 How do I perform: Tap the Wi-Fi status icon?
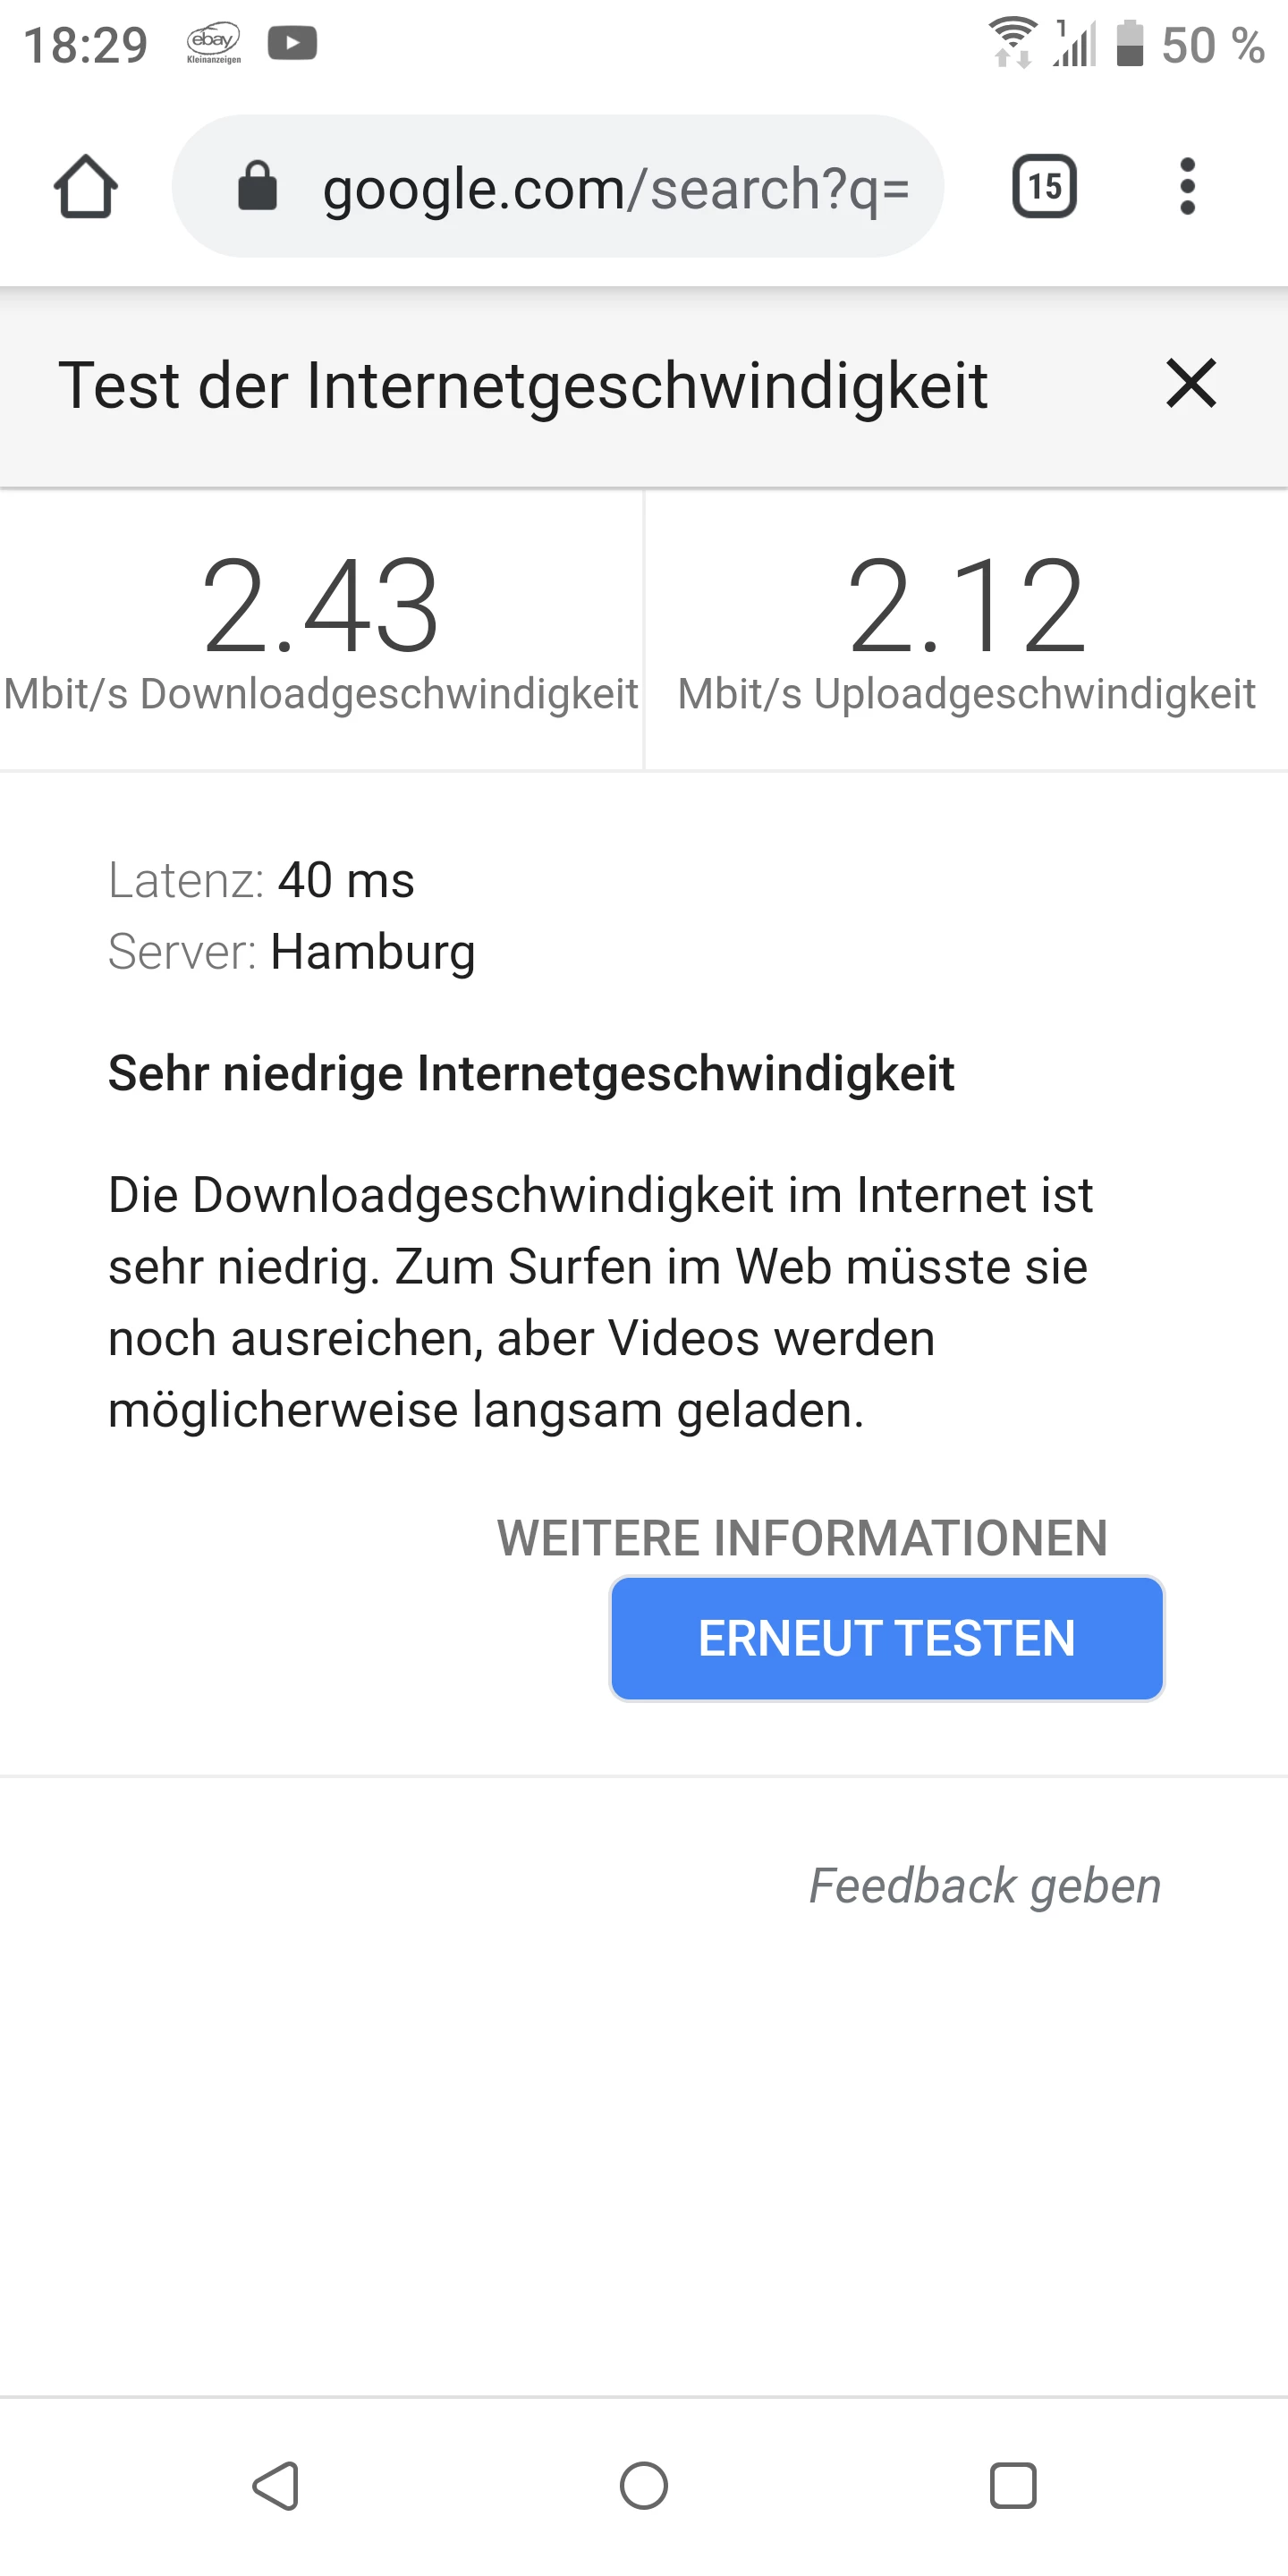(1013, 43)
